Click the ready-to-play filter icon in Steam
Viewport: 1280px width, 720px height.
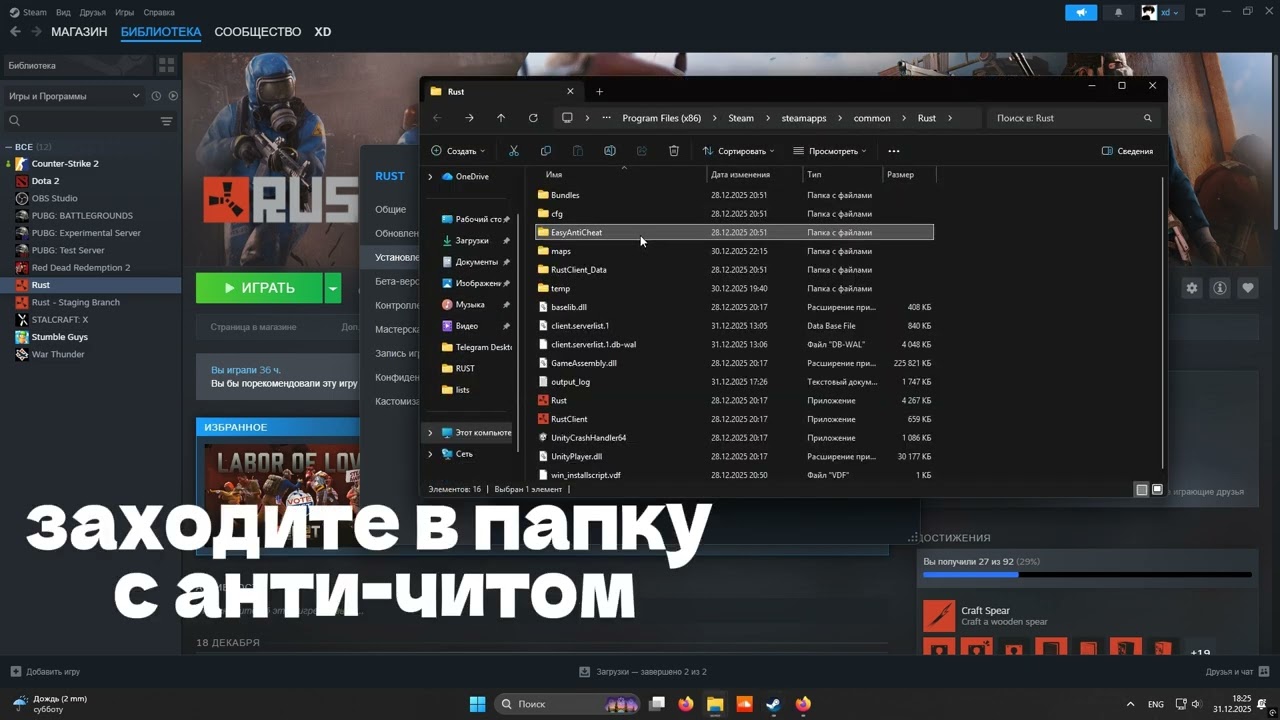tap(173, 96)
